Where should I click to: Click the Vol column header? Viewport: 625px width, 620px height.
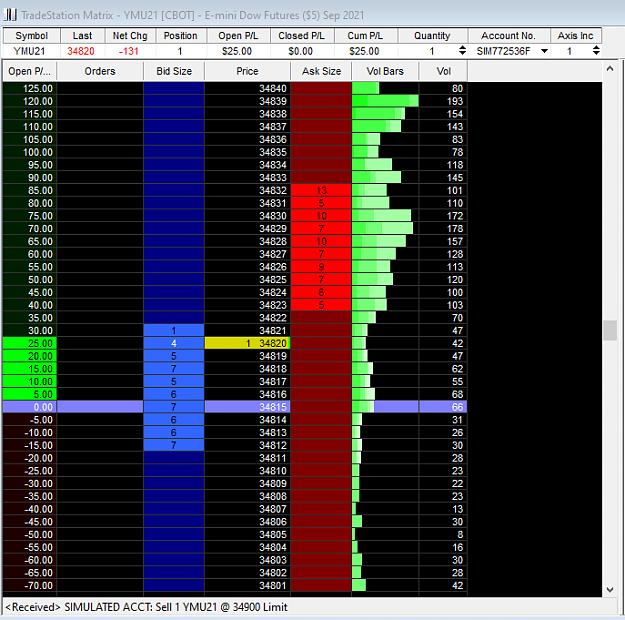(x=443, y=71)
